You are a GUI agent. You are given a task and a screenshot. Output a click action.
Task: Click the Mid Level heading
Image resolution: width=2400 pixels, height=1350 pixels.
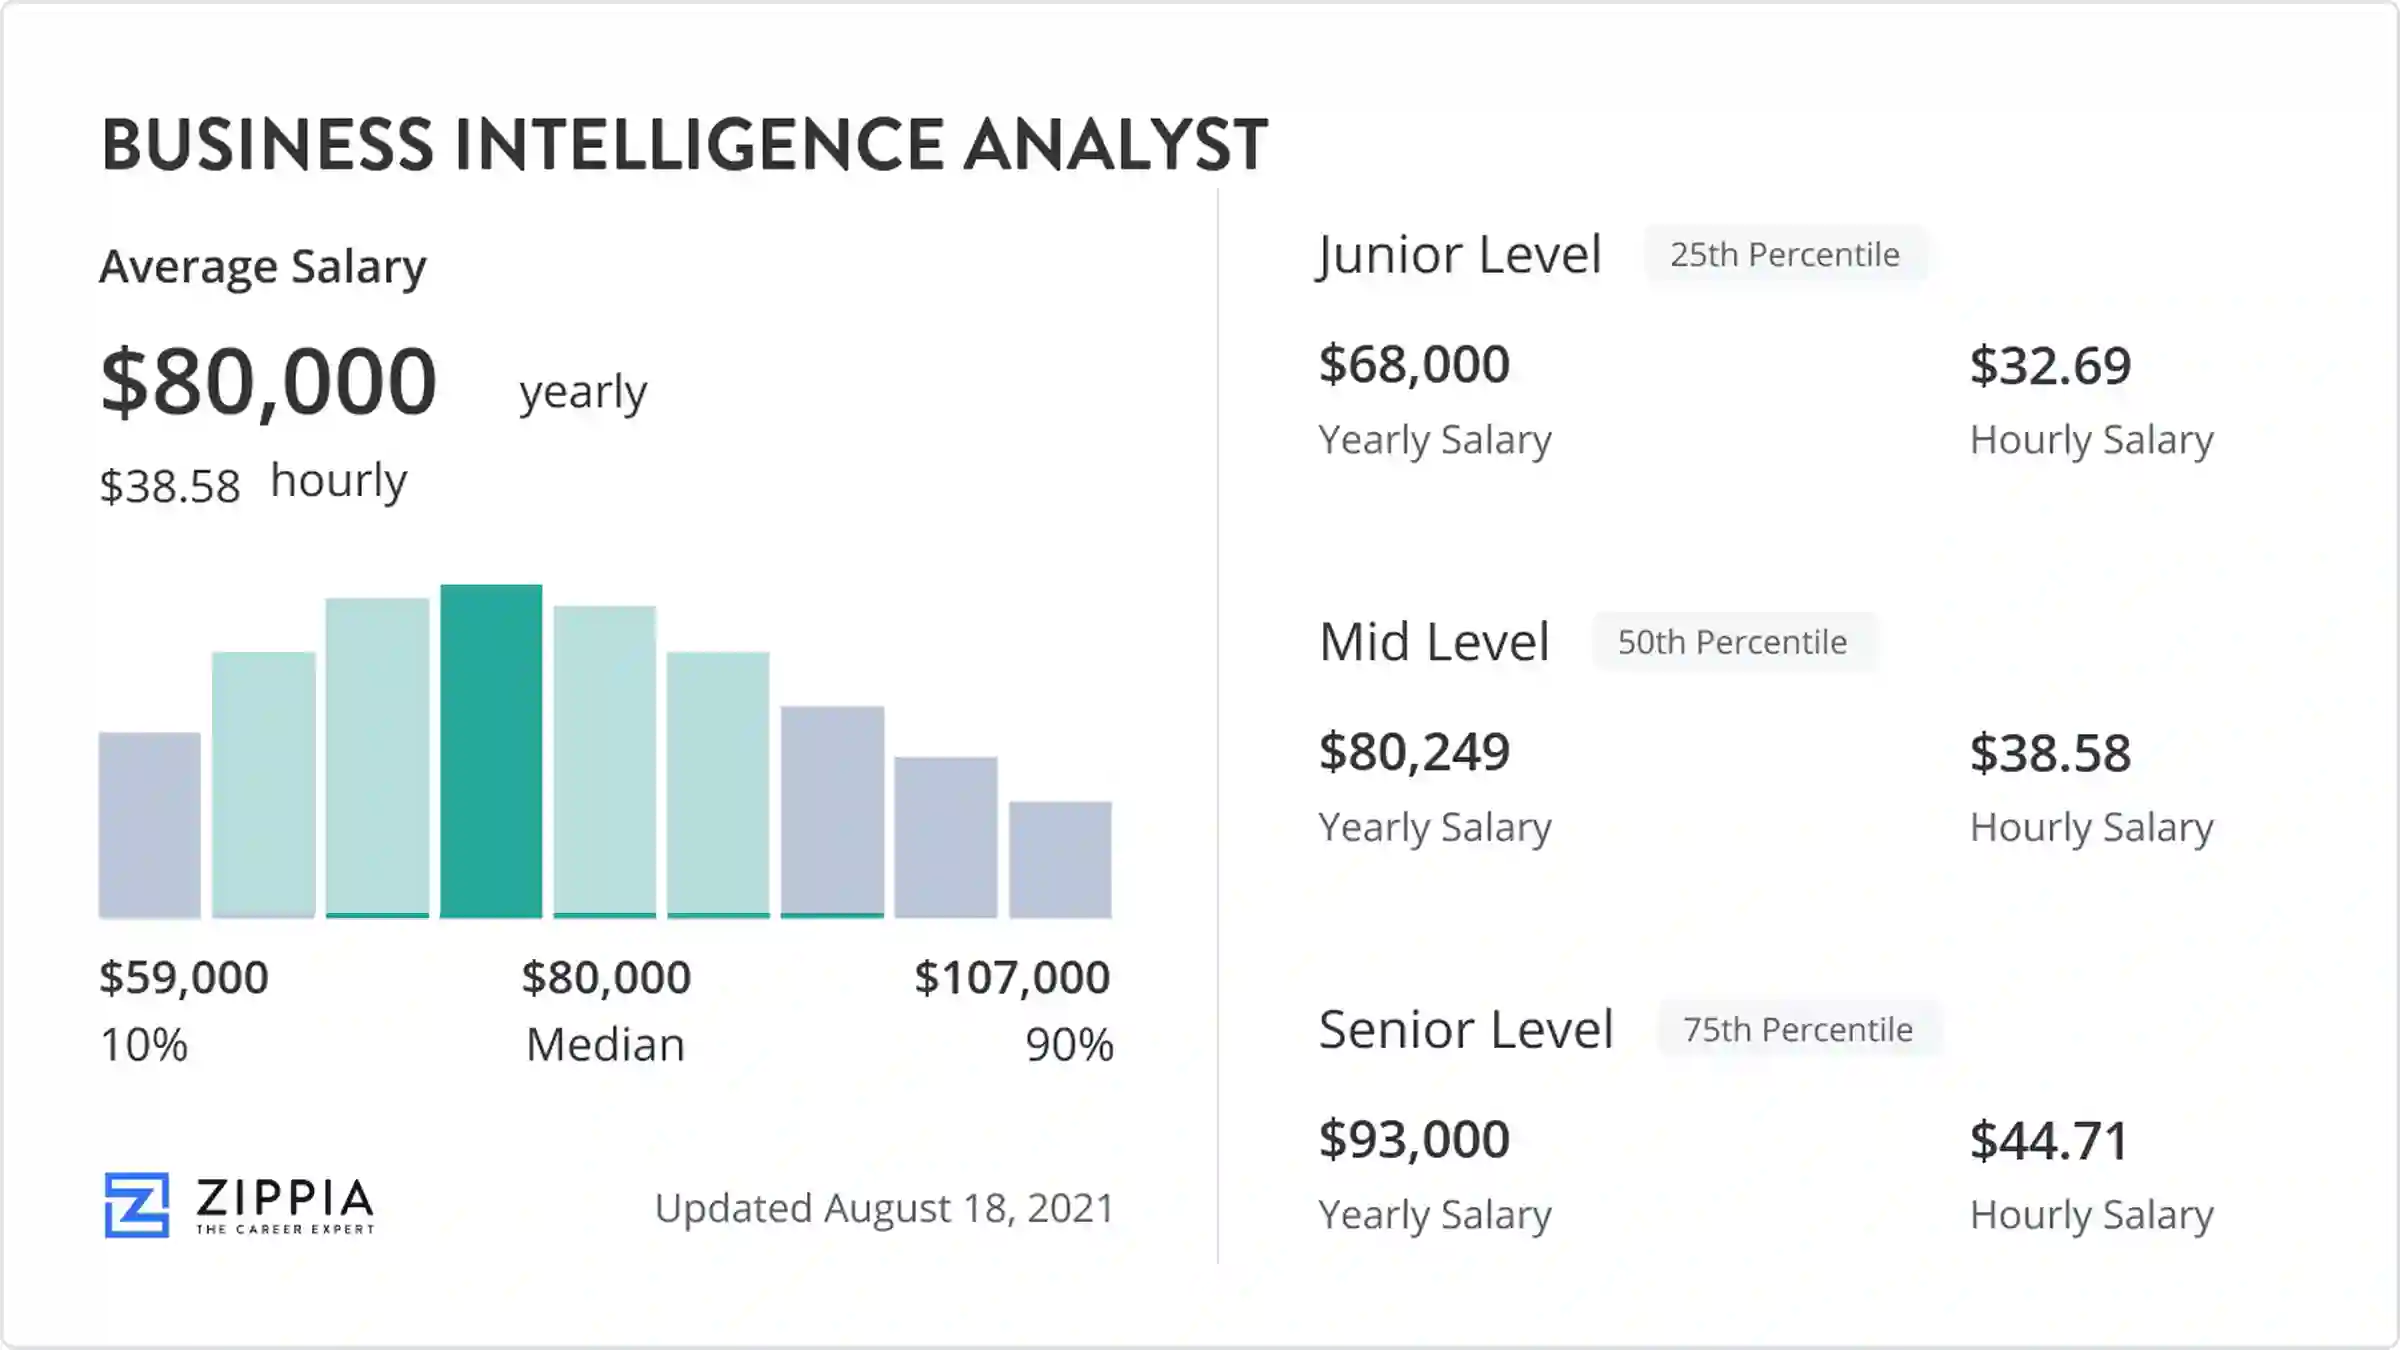point(1434,642)
